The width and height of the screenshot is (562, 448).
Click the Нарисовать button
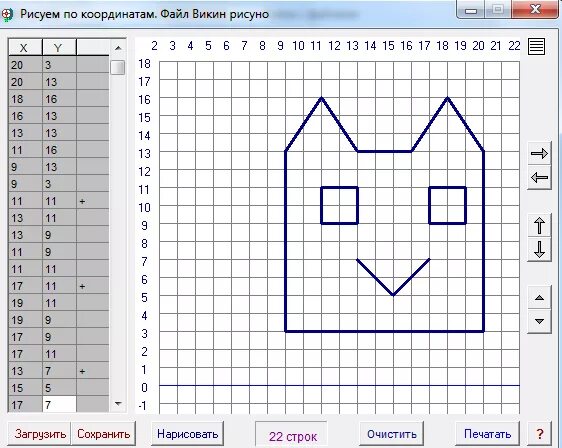coord(187,434)
